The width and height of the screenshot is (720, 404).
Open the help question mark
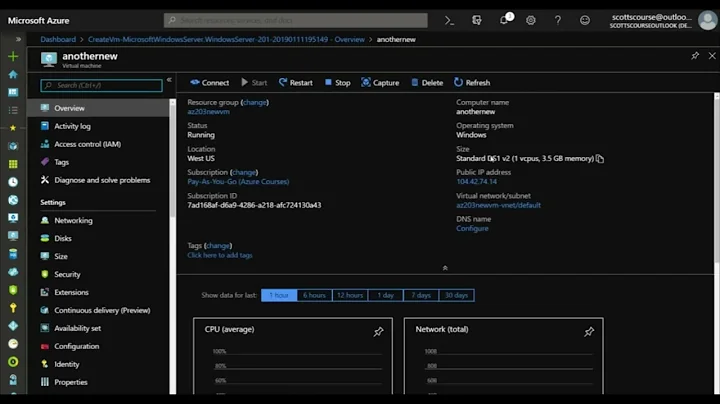pyautogui.click(x=557, y=20)
